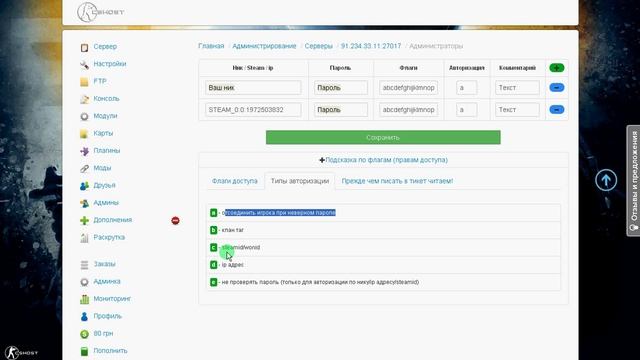Click the green 'c' steamid badge
The image size is (640, 360).
point(213,247)
